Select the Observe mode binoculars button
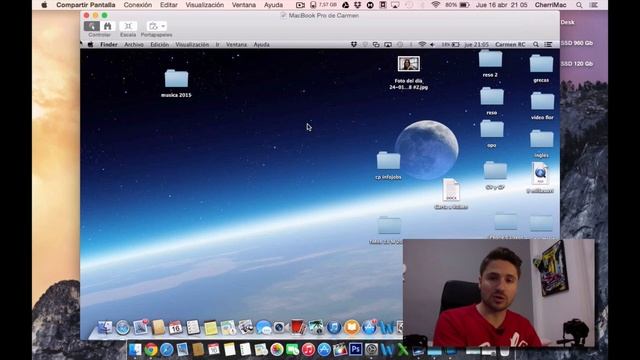This screenshot has height=360, width=640. (x=107, y=26)
